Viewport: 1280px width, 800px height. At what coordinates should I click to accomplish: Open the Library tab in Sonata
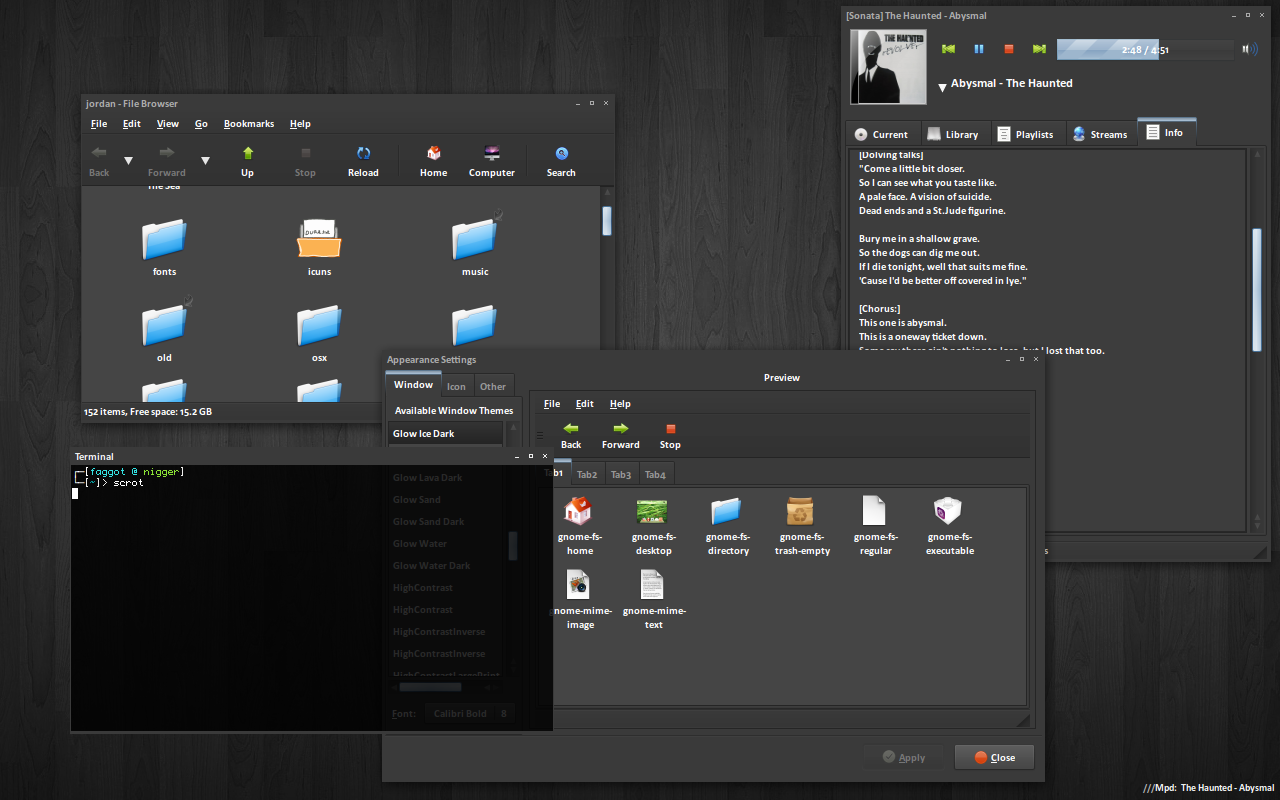coord(953,134)
